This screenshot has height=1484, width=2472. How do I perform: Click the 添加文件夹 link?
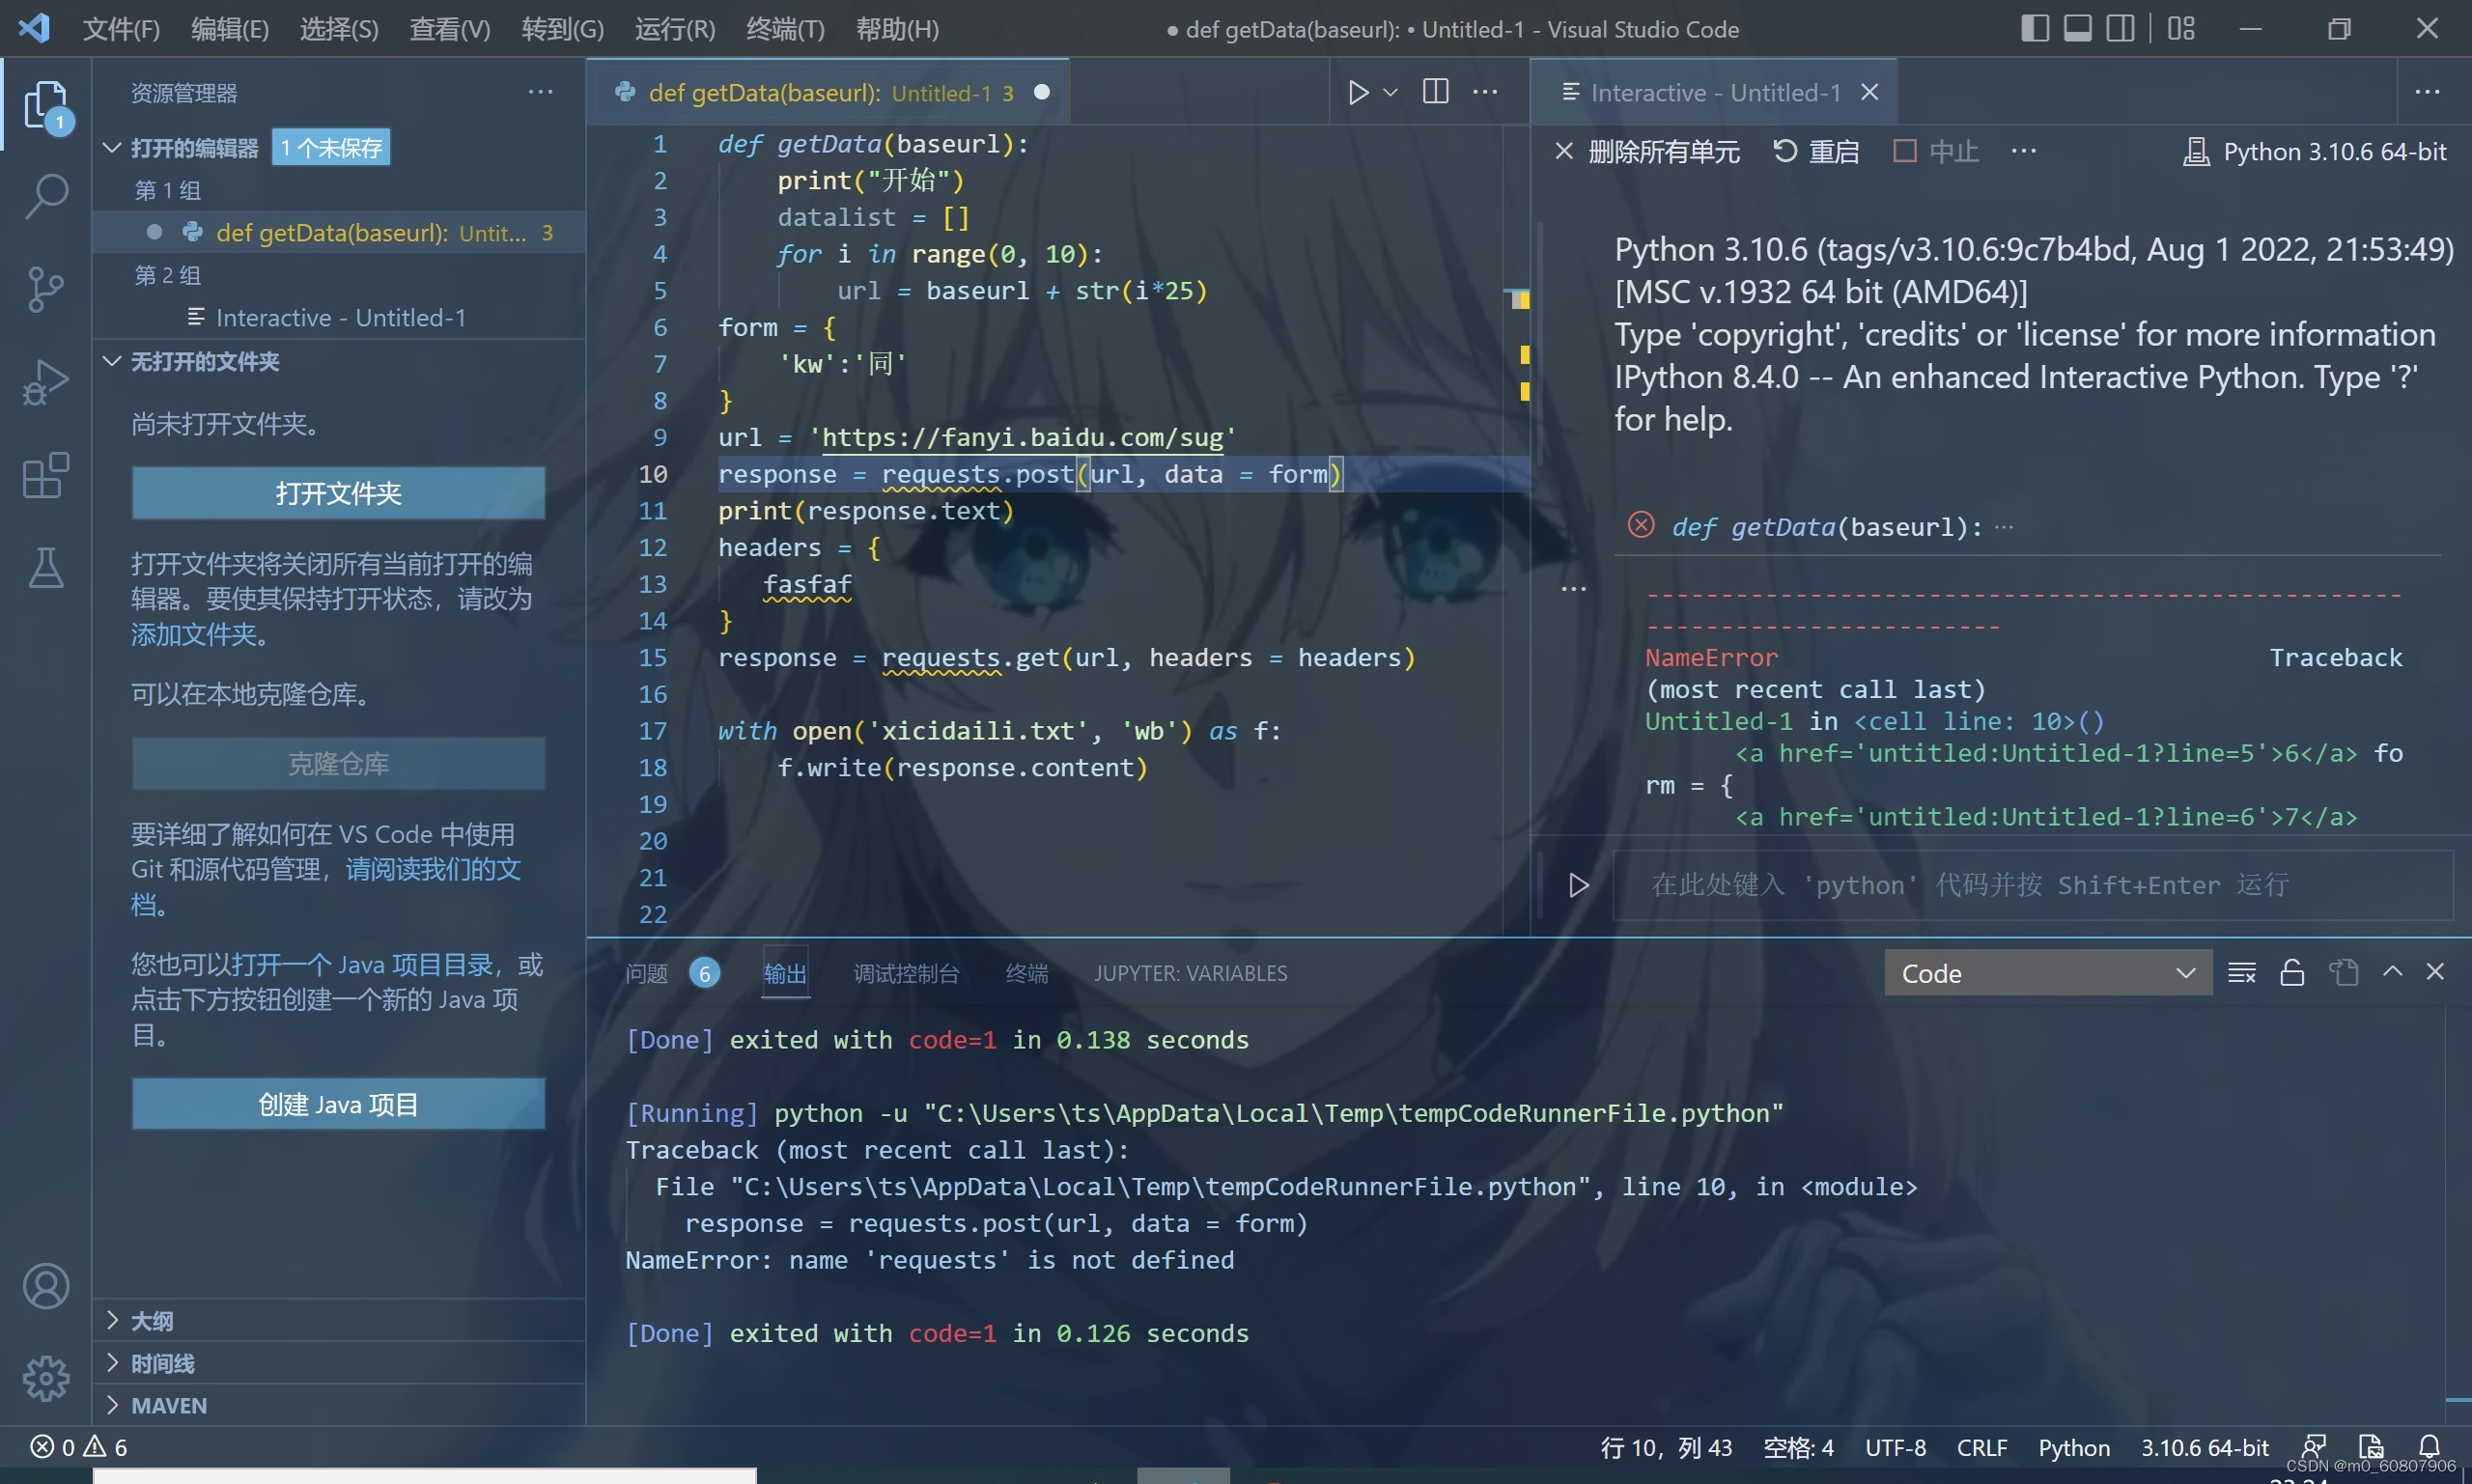pos(193,634)
